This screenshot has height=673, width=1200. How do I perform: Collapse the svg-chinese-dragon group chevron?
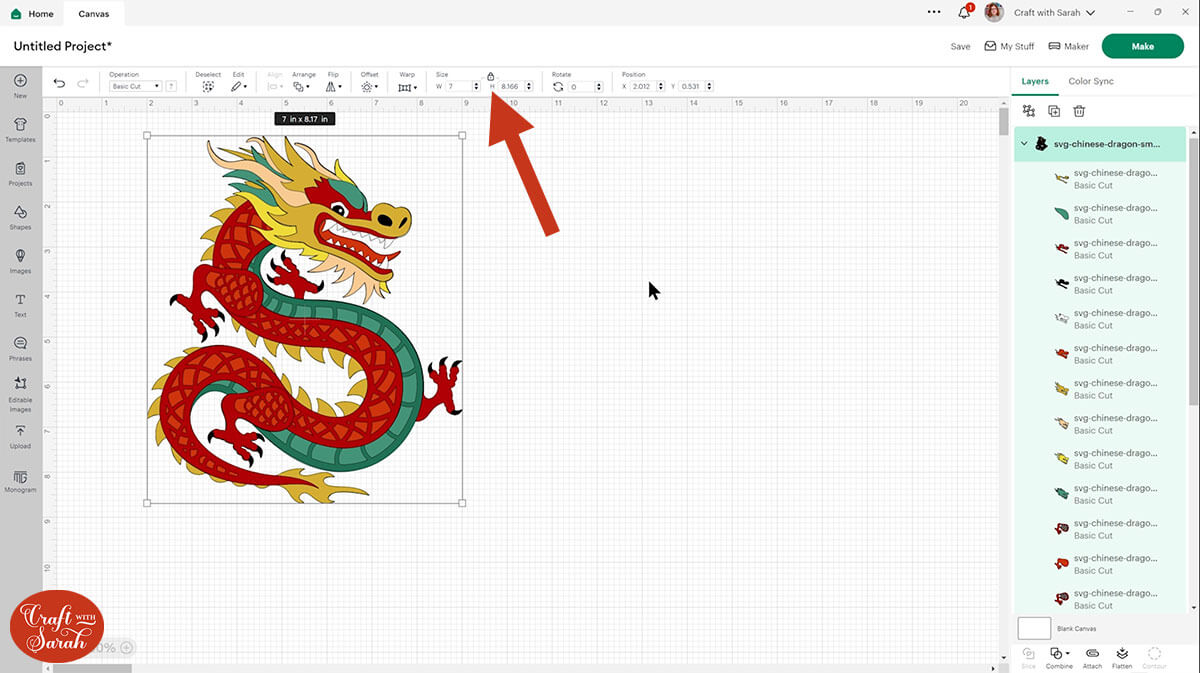(1024, 144)
